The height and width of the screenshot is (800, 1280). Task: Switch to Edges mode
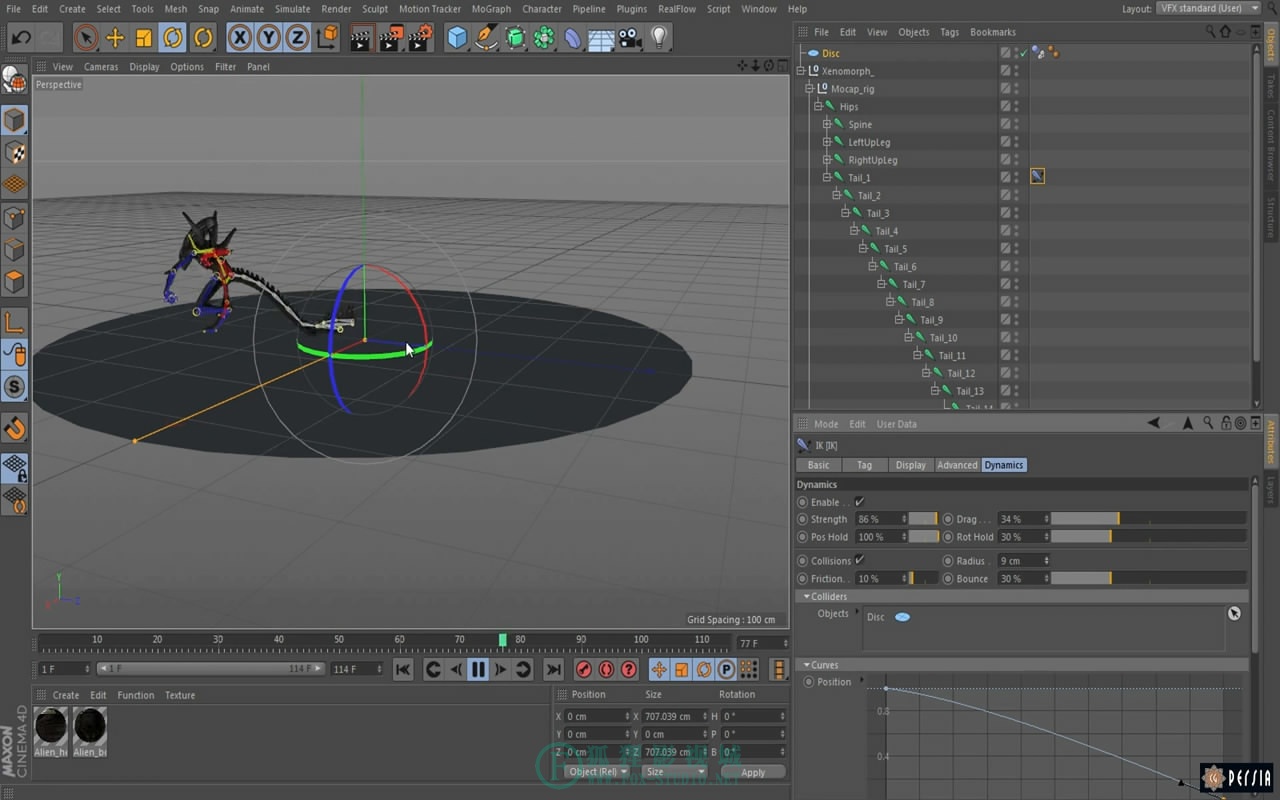click(15, 249)
